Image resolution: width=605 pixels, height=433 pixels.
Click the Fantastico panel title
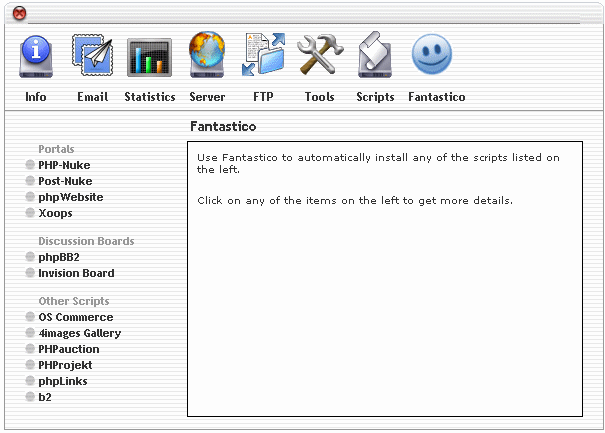pyautogui.click(x=223, y=127)
